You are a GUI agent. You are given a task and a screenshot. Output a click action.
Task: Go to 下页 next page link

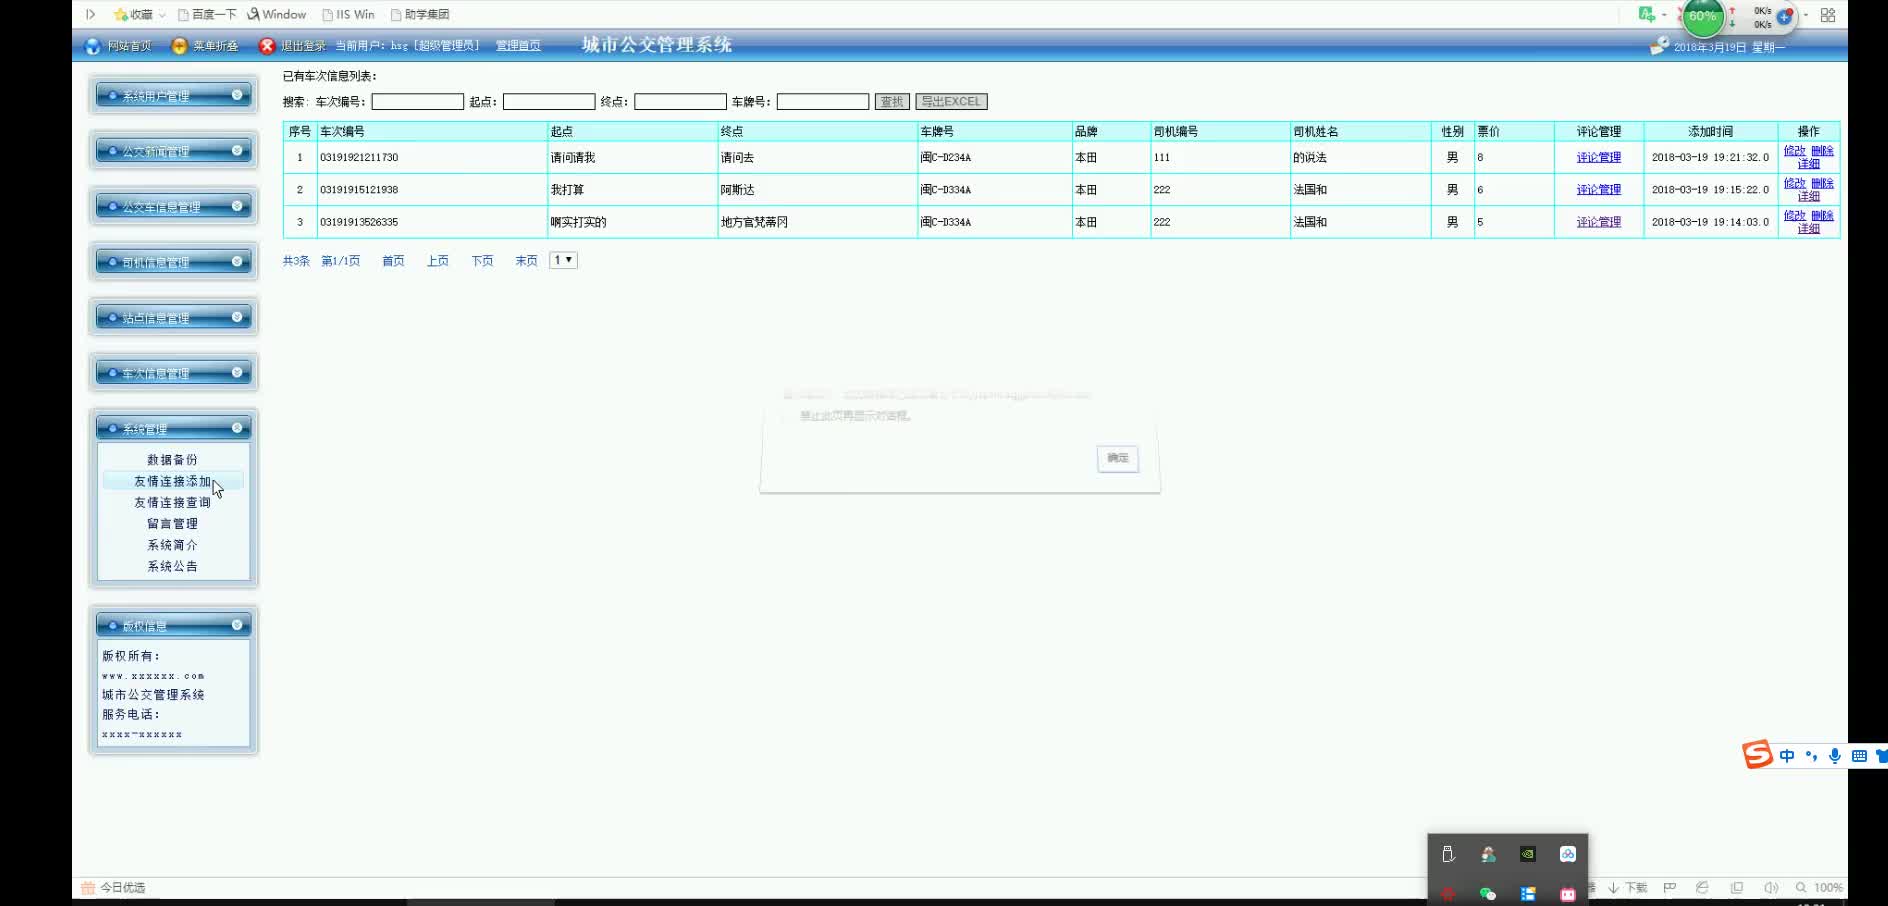(x=482, y=261)
